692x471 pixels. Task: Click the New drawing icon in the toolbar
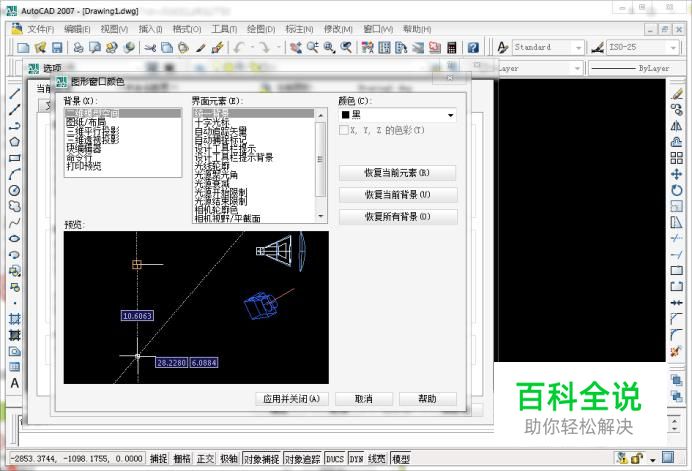pyautogui.click(x=23, y=47)
